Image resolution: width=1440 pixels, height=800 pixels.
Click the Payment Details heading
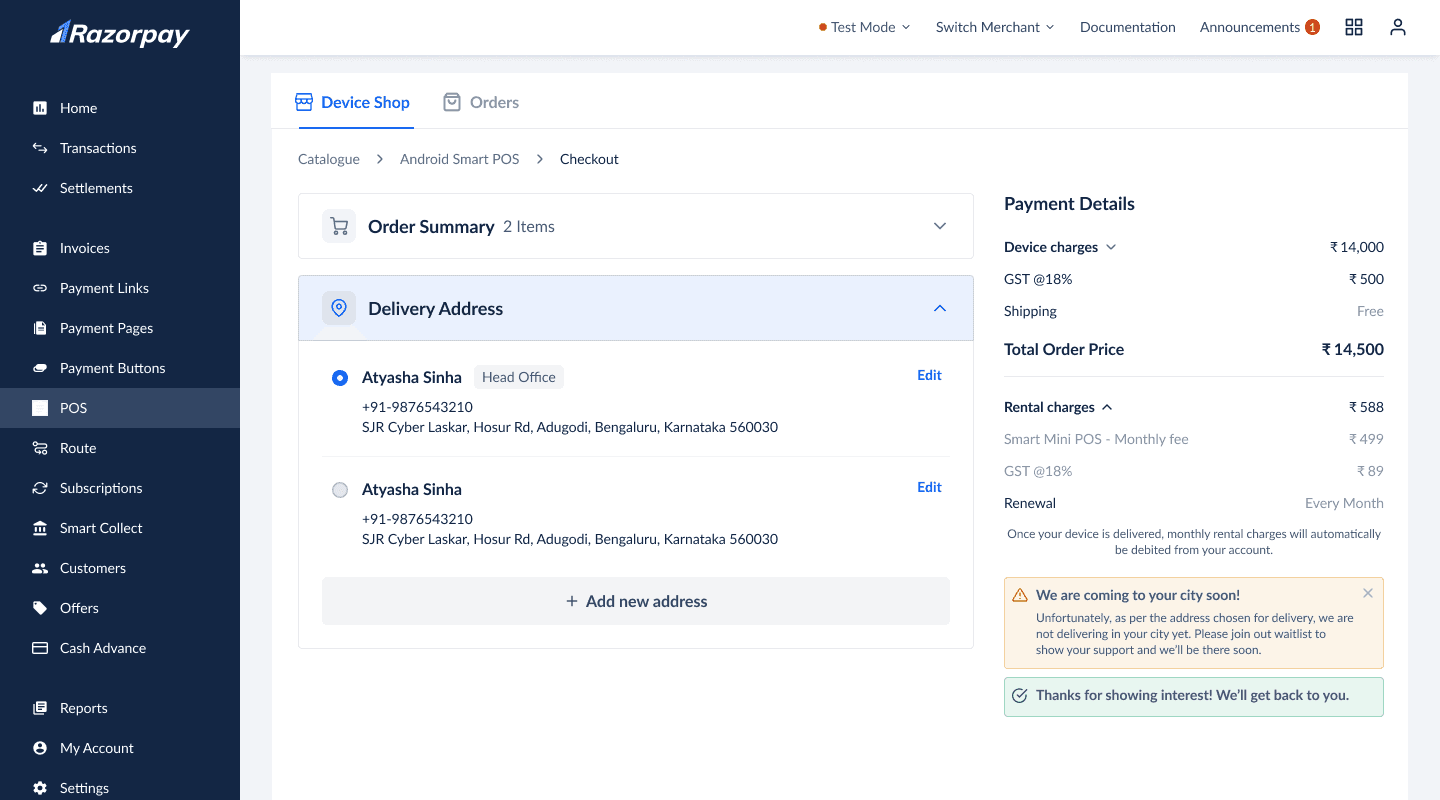[x=1069, y=204]
